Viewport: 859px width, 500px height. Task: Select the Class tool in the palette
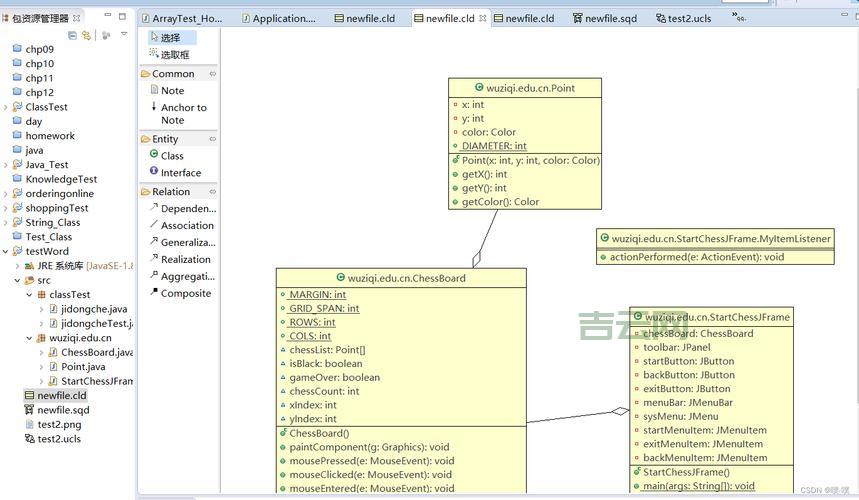[172, 156]
